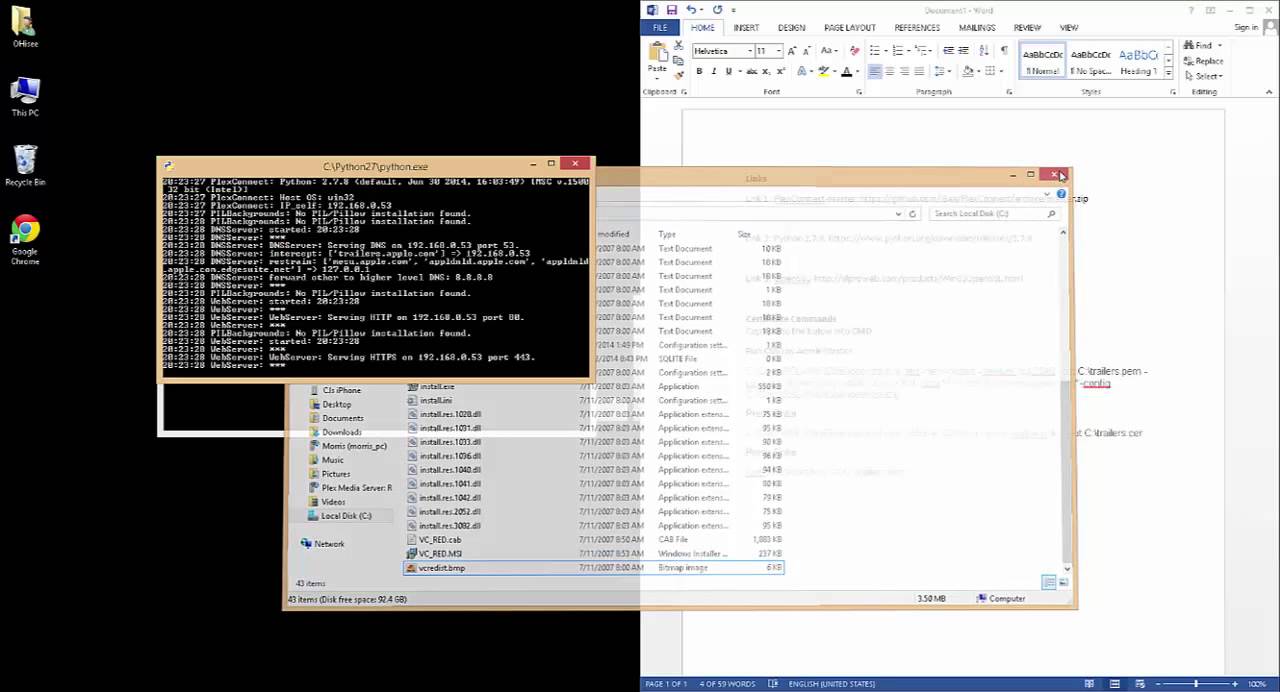
Task: Open the FILE tab in Word
Action: (660, 28)
